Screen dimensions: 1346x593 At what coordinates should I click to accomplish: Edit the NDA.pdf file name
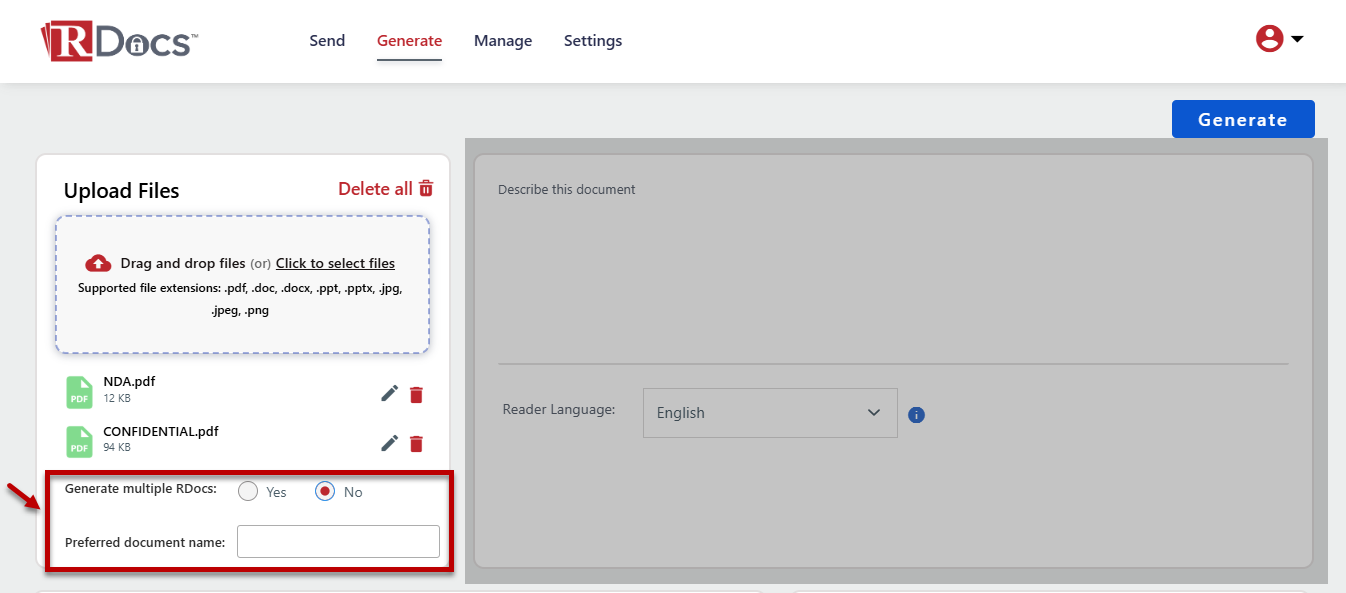[x=390, y=394]
